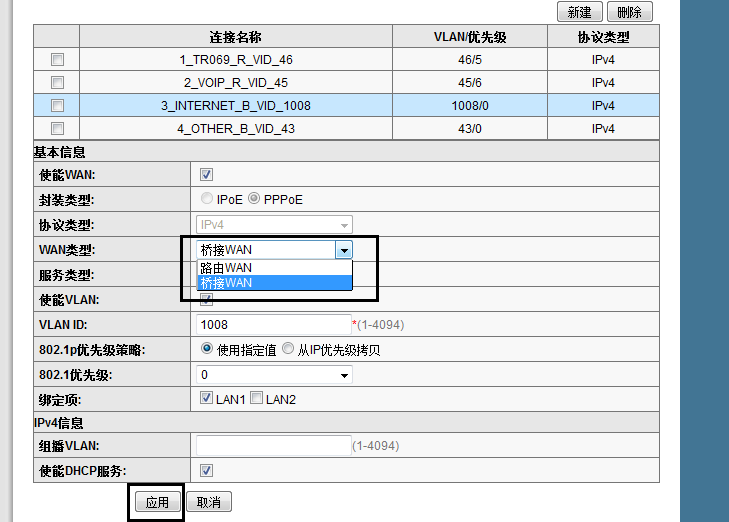Click the 应用 button to apply
The width and height of the screenshot is (729, 522).
[157, 502]
